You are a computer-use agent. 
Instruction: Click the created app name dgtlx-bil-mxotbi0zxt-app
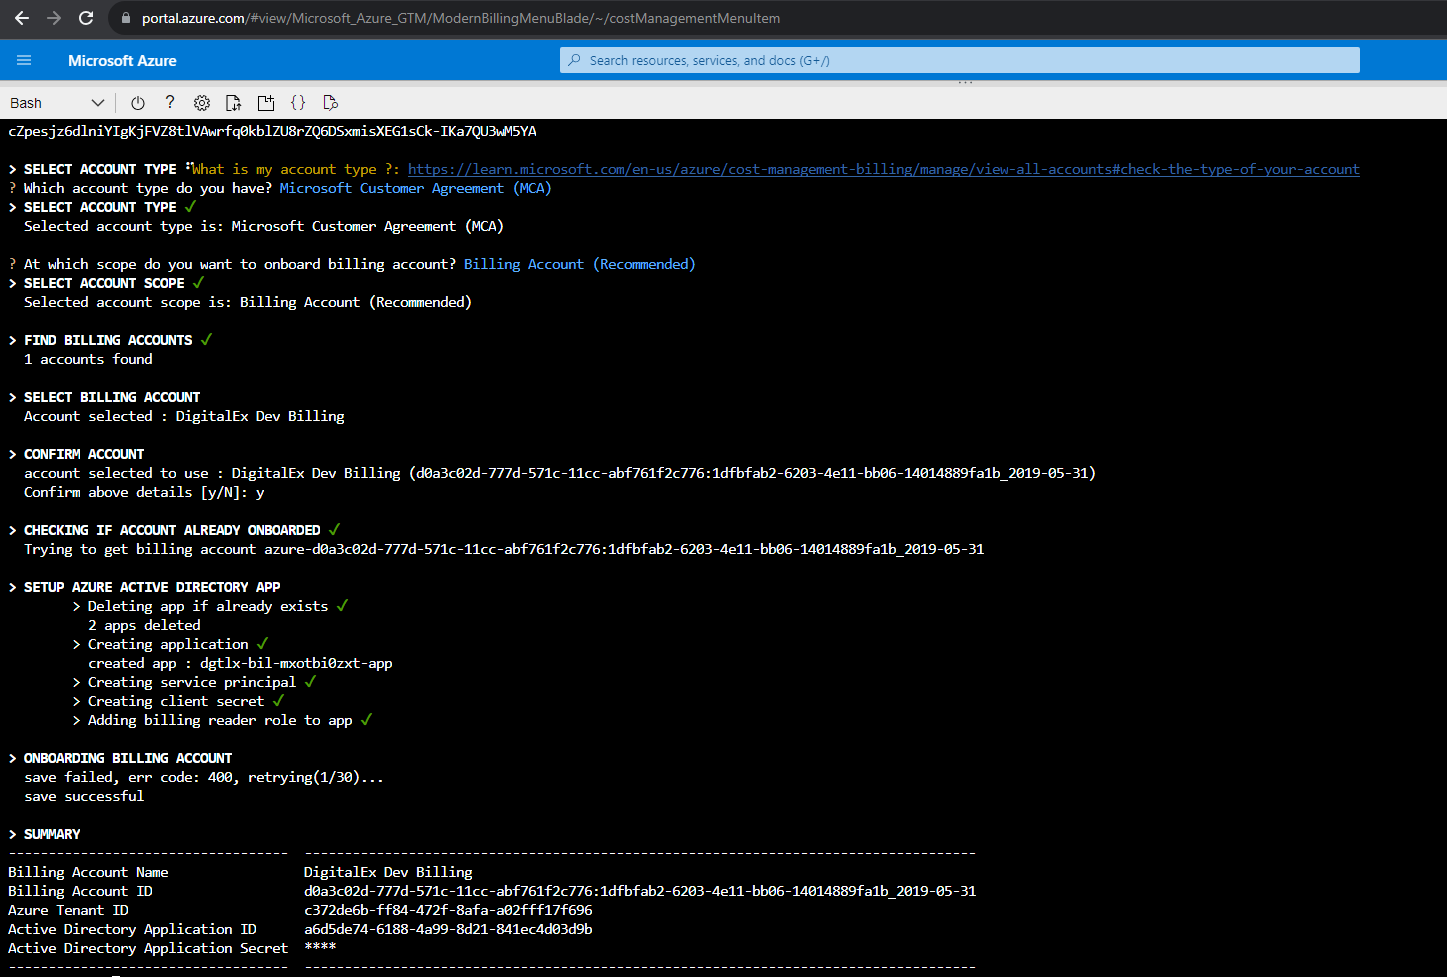click(x=296, y=663)
